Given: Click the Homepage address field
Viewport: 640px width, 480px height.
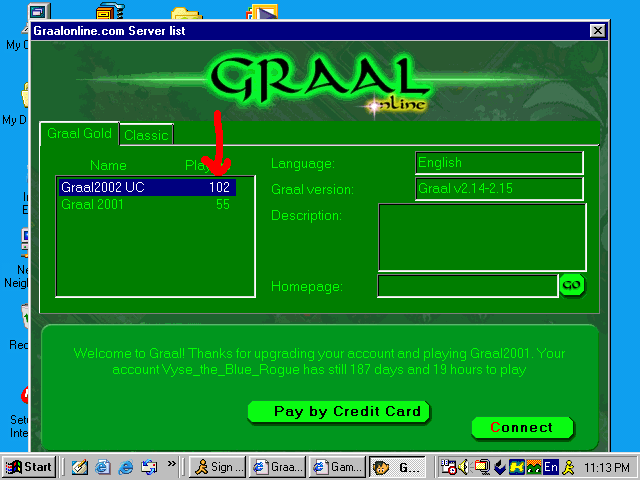Looking at the screenshot, I should pos(467,286).
